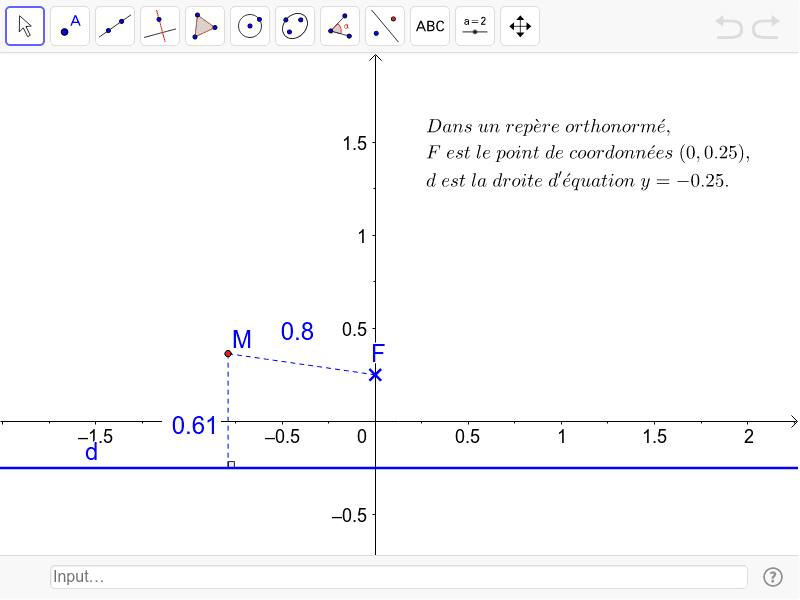Click the label M
800x600 pixels.
click(242, 339)
